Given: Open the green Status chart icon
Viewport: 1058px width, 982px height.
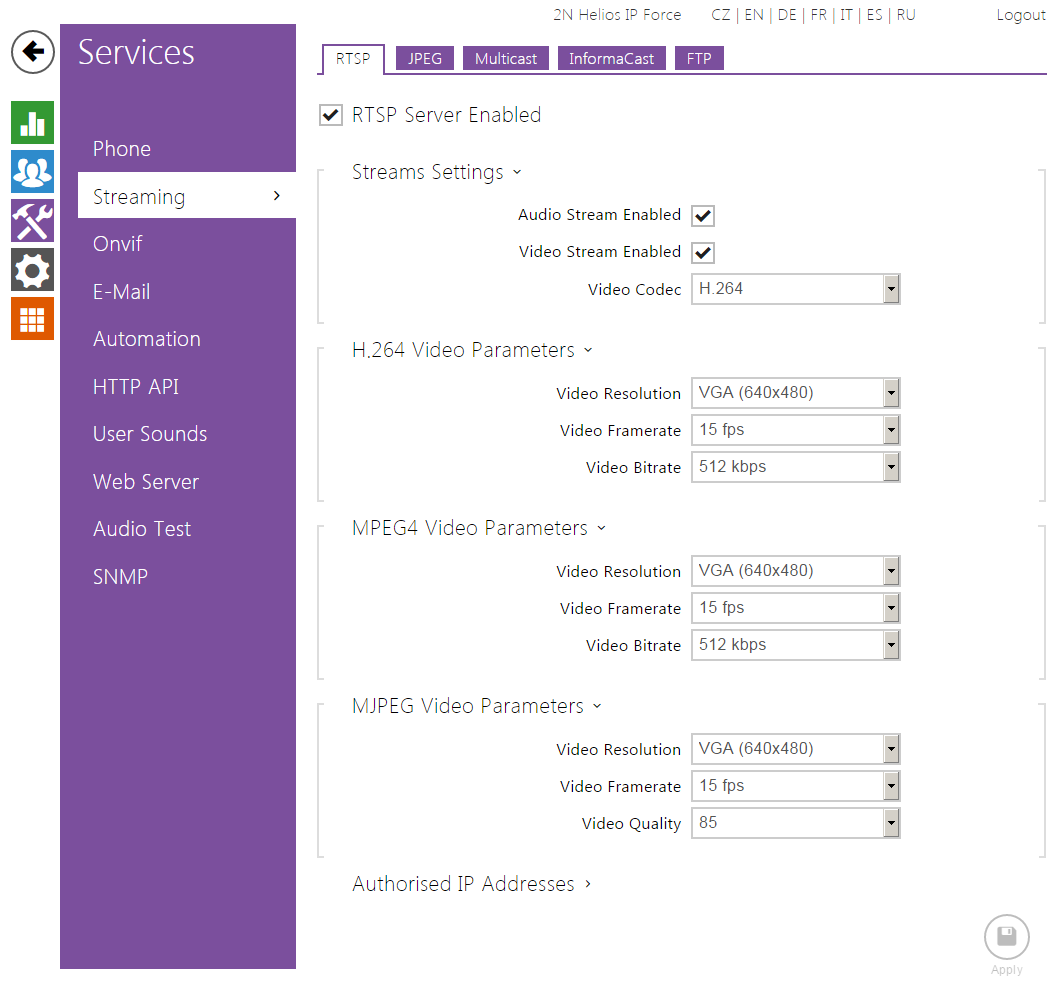Looking at the screenshot, I should pos(32,123).
